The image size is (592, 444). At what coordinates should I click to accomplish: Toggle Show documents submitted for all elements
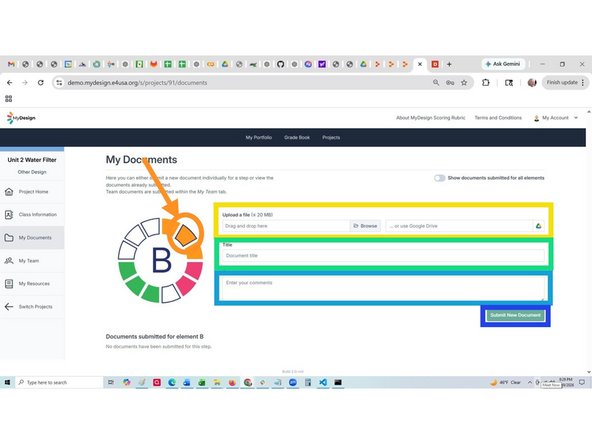pyautogui.click(x=439, y=178)
